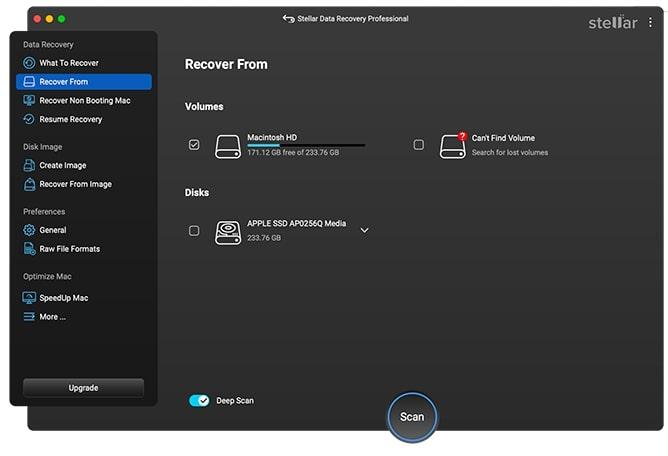This screenshot has width=668, height=456.
Task: Turn off the Deep Scan toggle
Action: 199,401
